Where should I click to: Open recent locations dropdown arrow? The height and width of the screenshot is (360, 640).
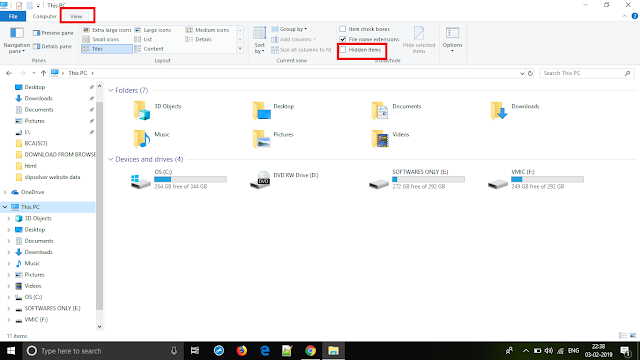click(x=33, y=73)
